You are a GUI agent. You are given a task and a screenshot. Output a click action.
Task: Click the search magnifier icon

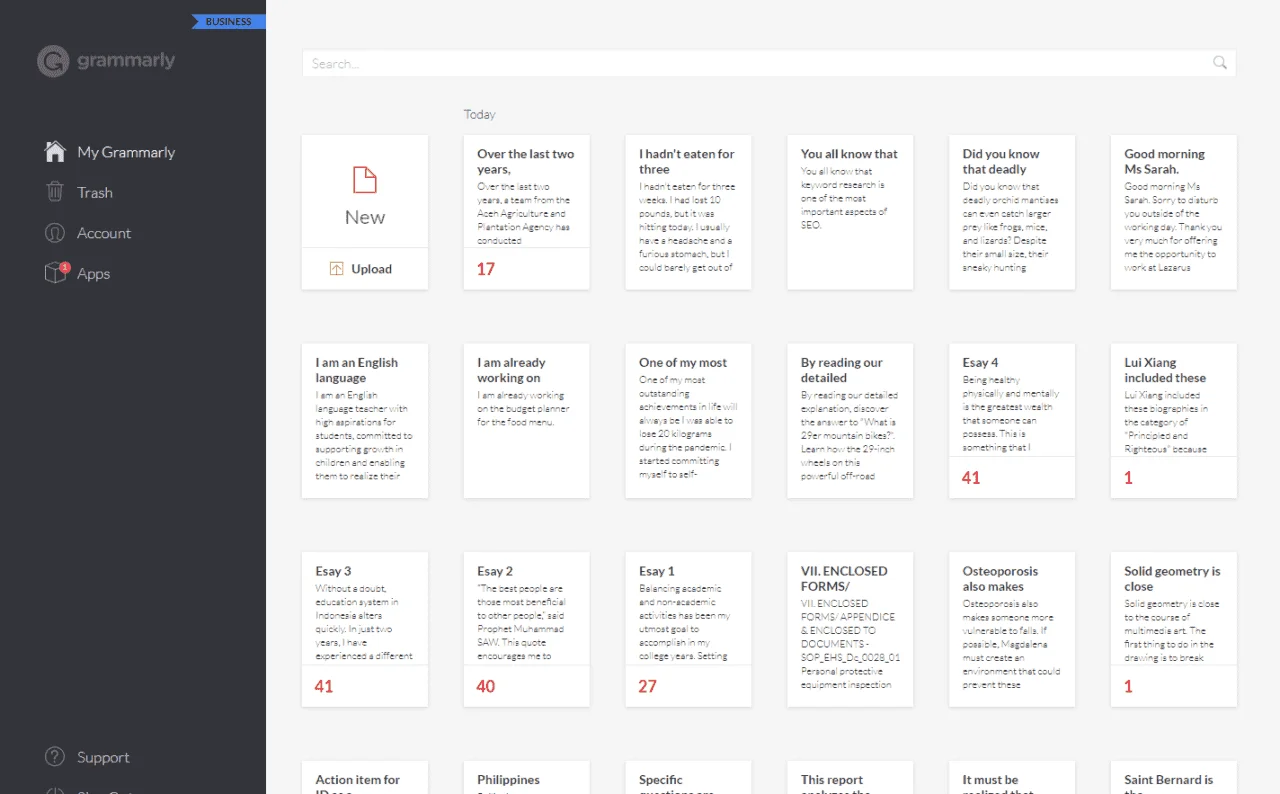tap(1220, 63)
